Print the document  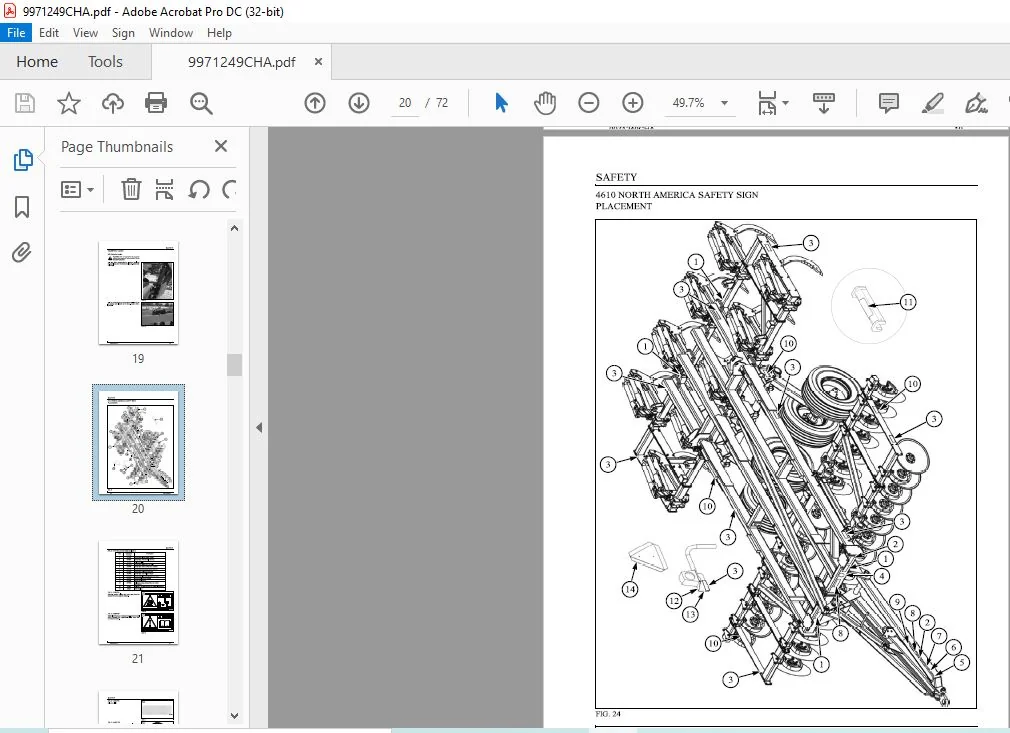156,103
